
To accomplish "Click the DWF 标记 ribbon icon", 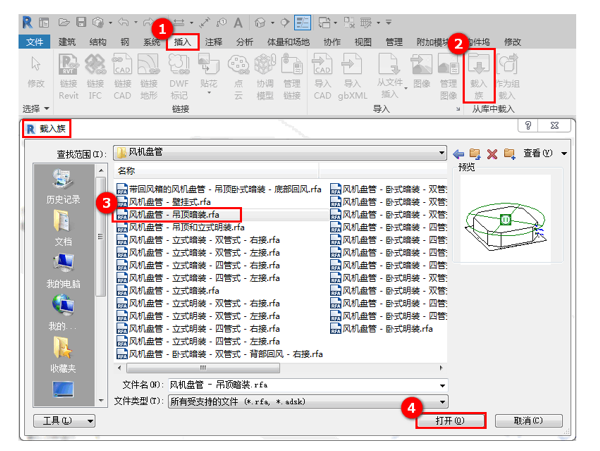I will [180, 73].
